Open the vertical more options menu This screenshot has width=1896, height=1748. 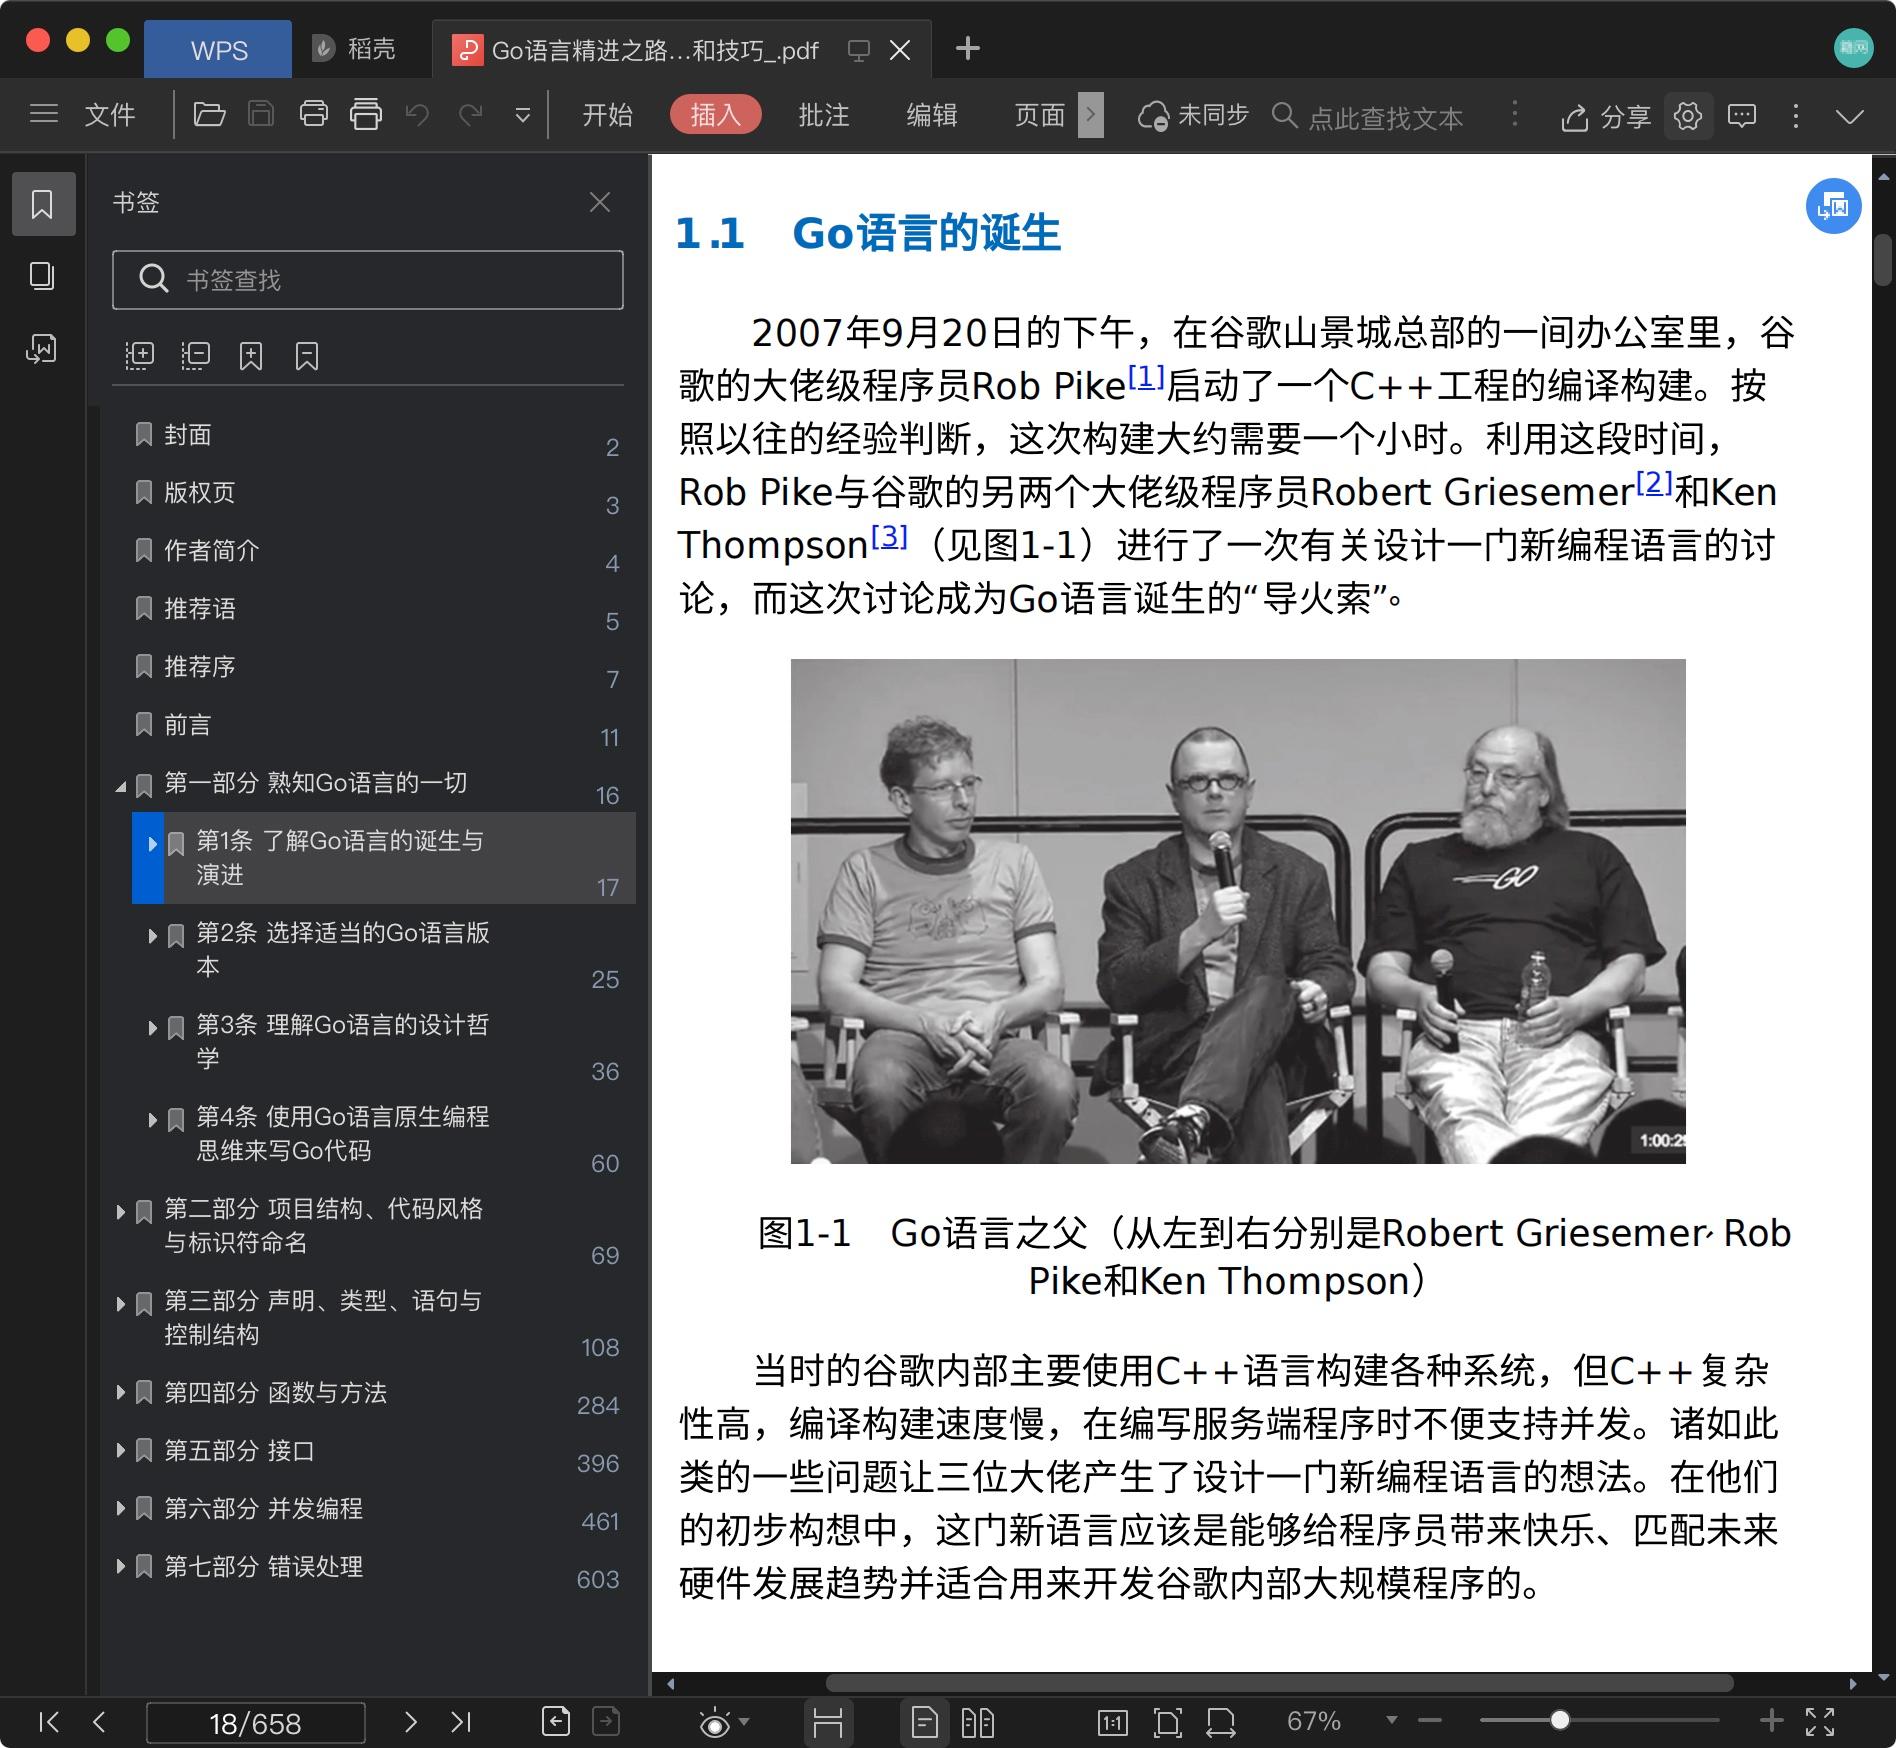[1795, 116]
